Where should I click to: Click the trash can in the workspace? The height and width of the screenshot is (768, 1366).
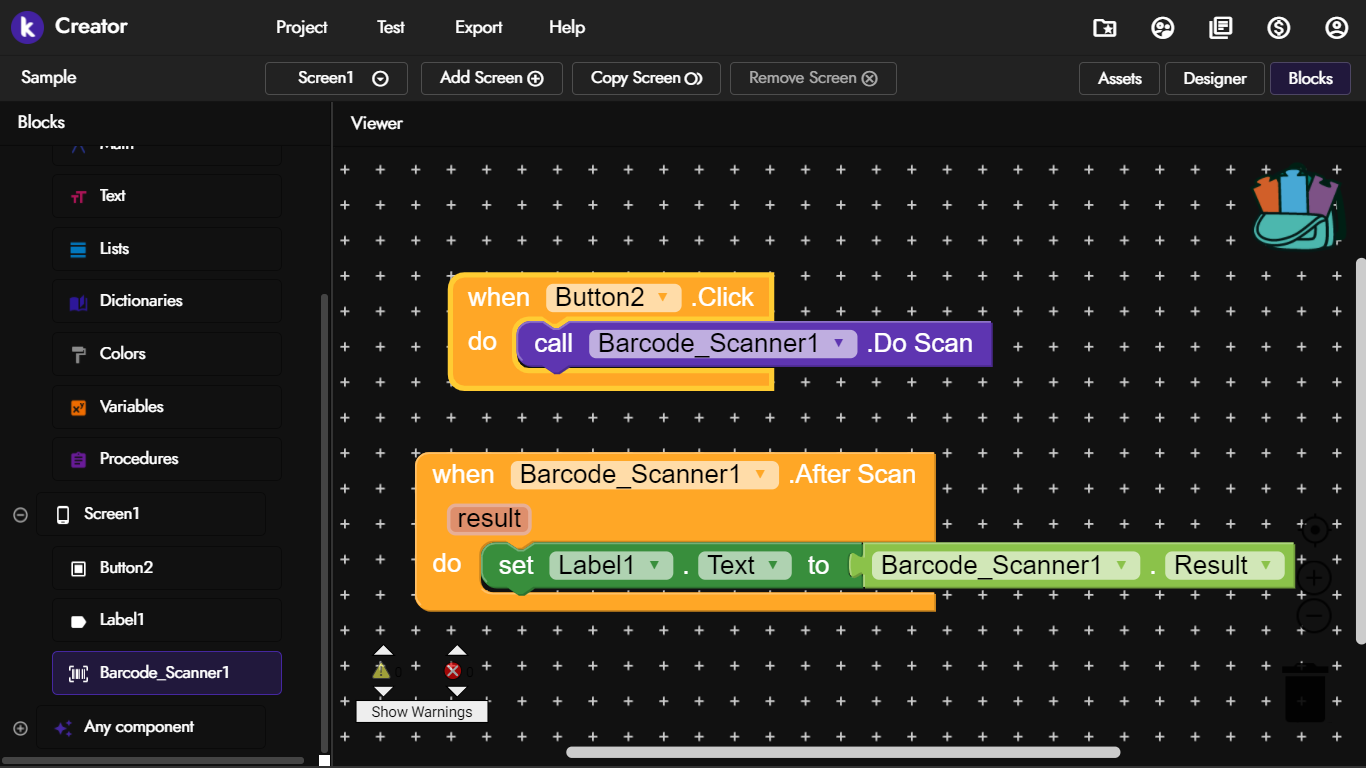(x=1304, y=694)
